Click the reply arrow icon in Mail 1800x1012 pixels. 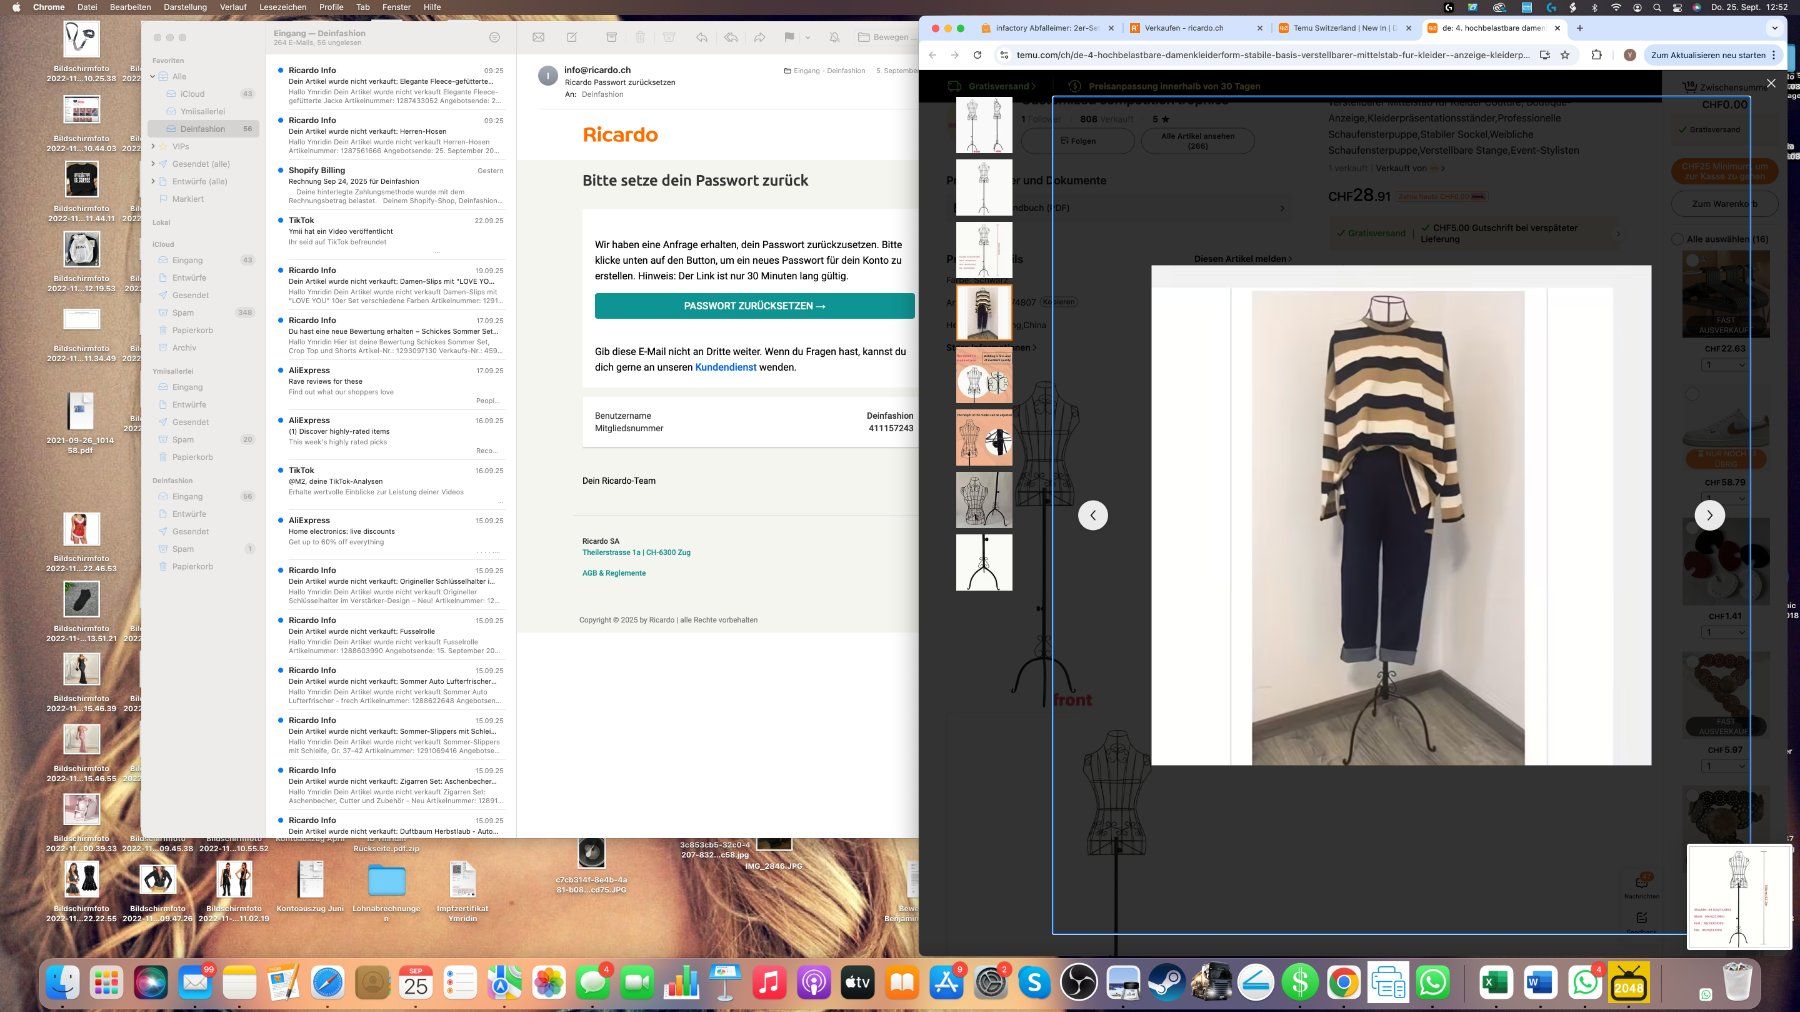point(702,37)
